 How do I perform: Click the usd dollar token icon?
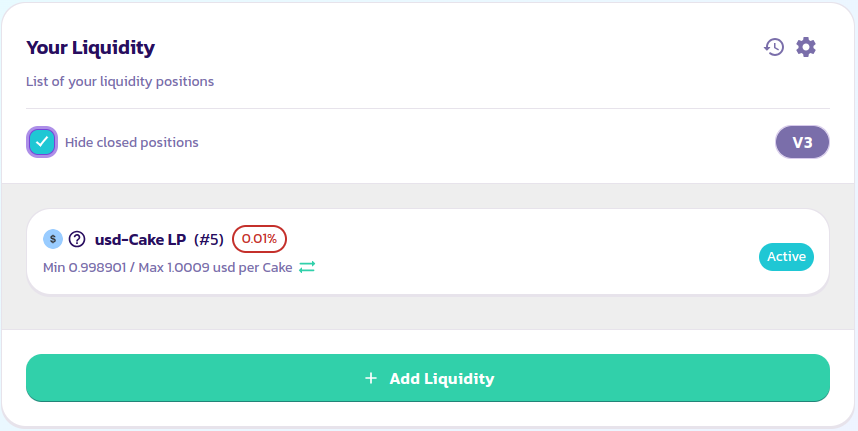click(53, 239)
